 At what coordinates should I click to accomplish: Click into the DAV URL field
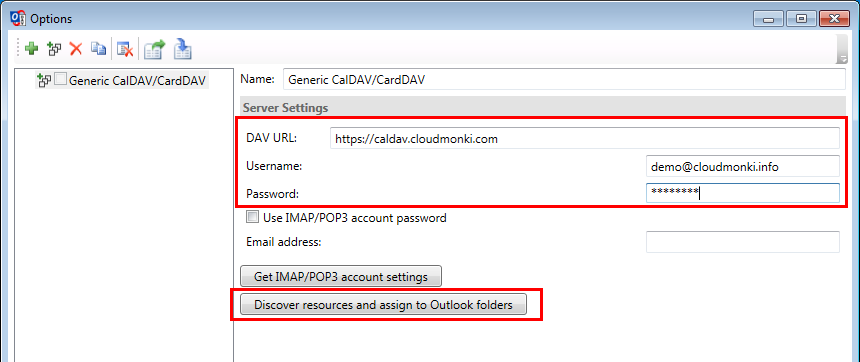point(585,139)
